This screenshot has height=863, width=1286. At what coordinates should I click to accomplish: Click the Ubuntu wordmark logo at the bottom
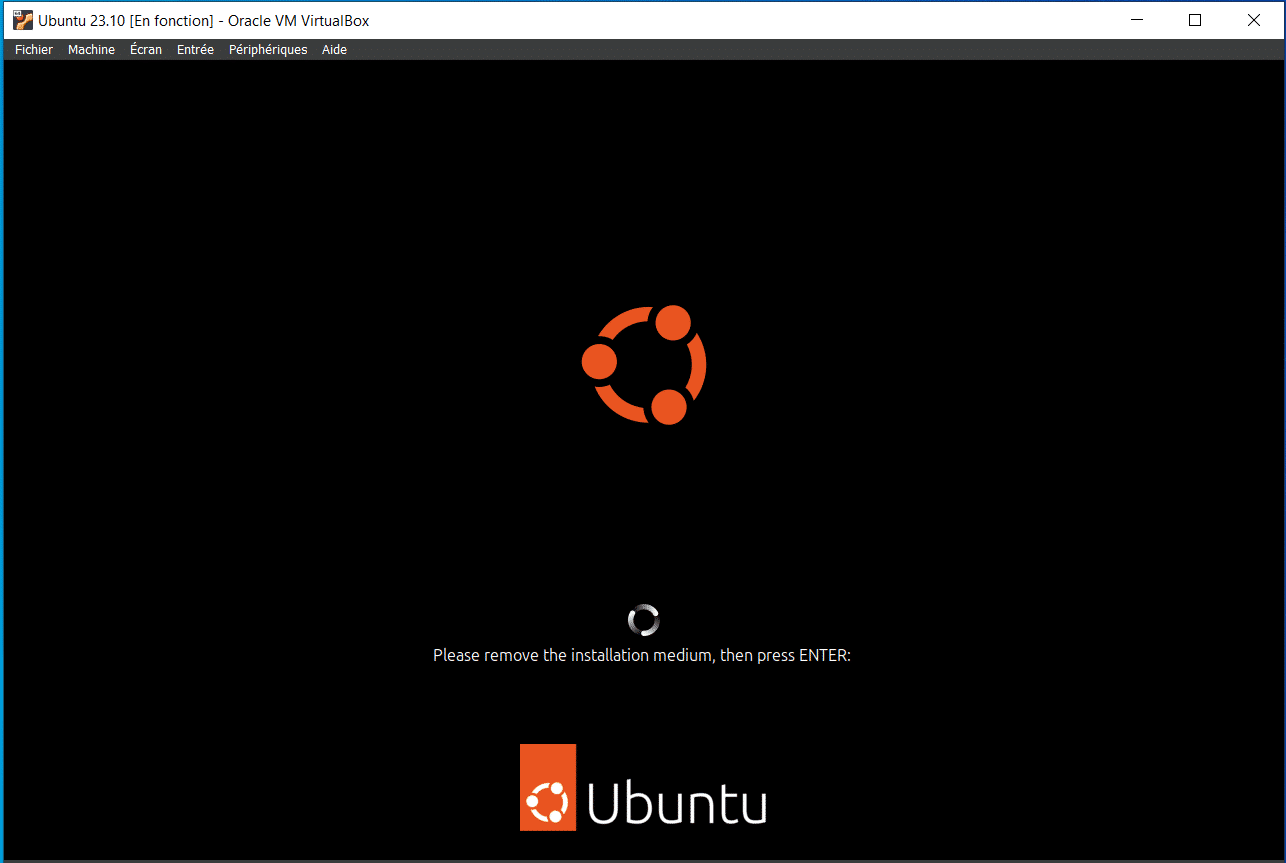pos(678,801)
